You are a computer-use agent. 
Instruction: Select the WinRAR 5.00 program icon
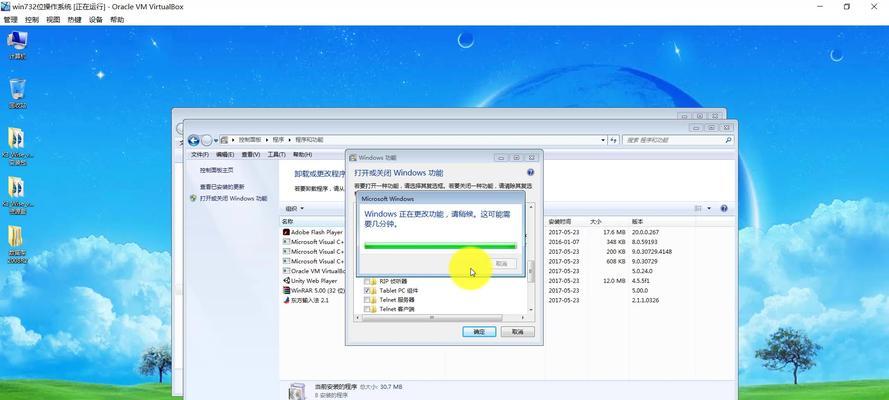pos(286,290)
